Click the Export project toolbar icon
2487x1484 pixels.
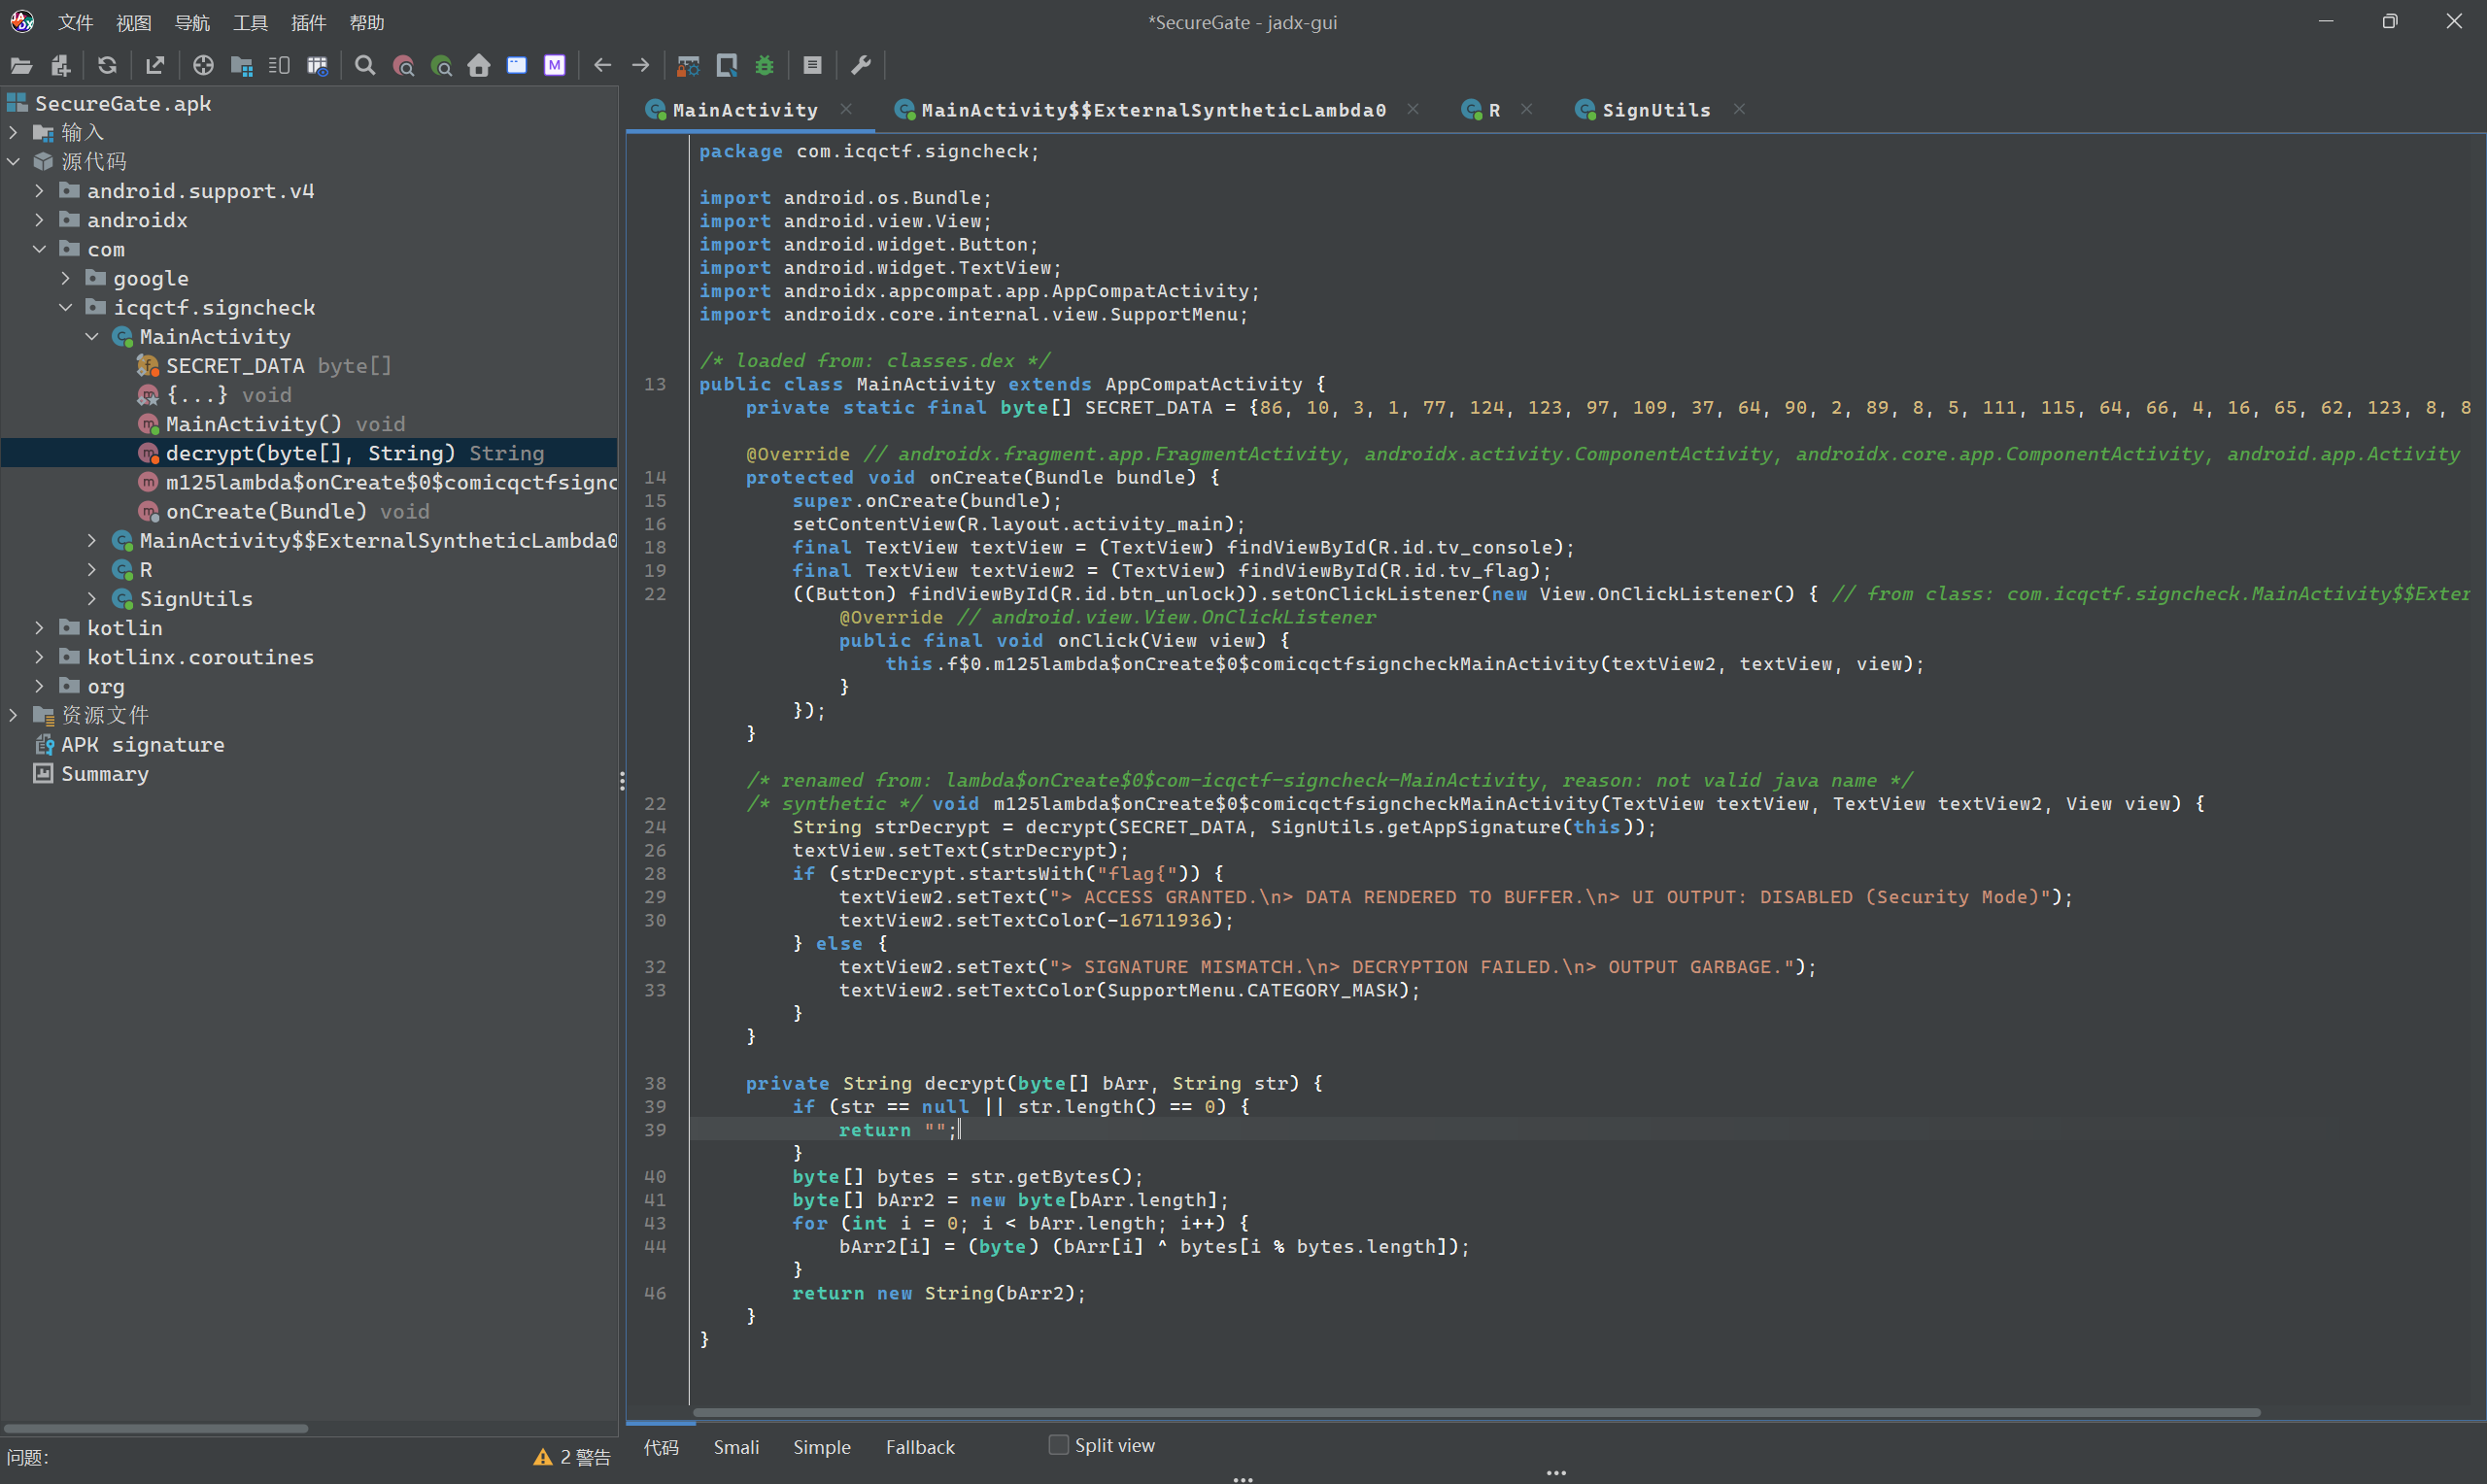click(x=154, y=66)
